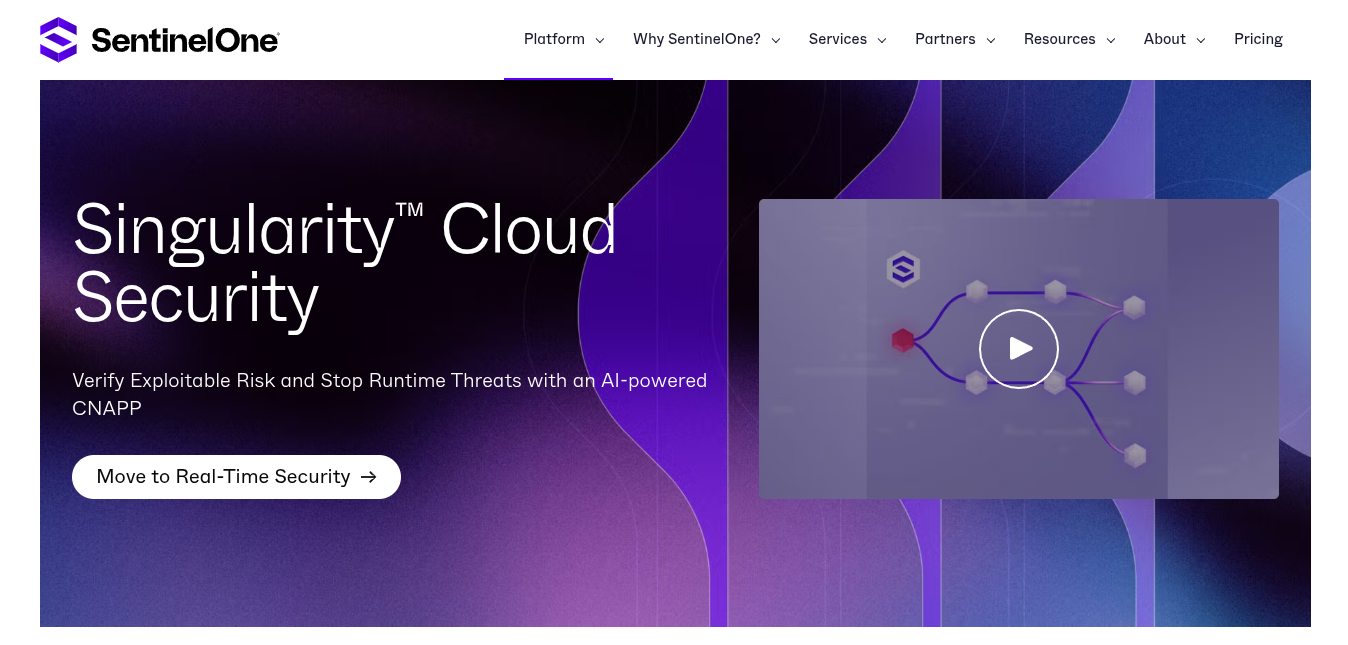Image resolution: width=1348 pixels, height=645 pixels.
Task: Open the Platform menu
Action: tap(554, 39)
